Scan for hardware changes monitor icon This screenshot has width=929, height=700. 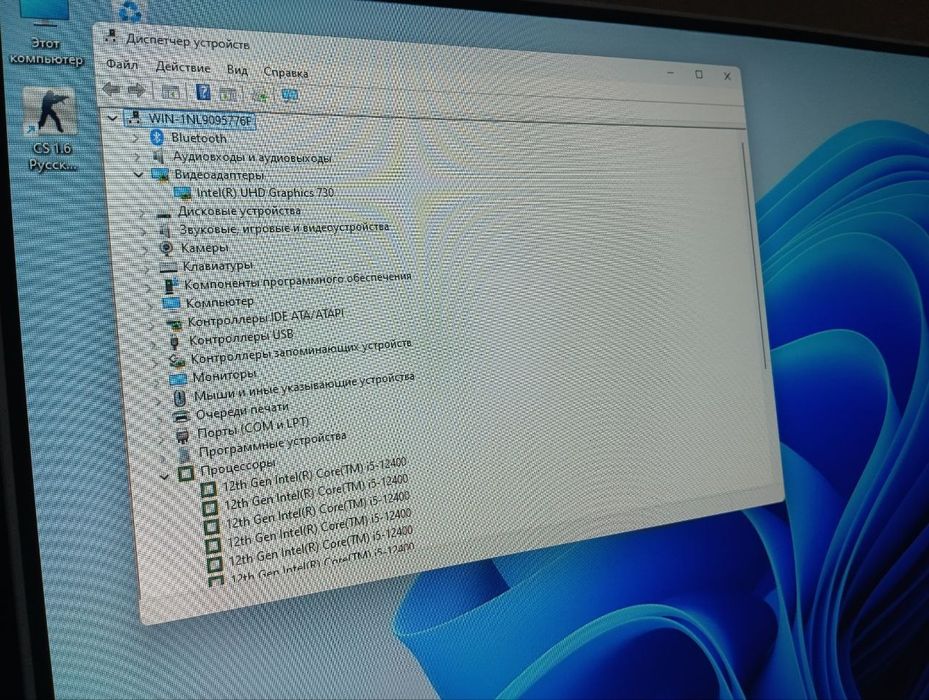[290, 95]
